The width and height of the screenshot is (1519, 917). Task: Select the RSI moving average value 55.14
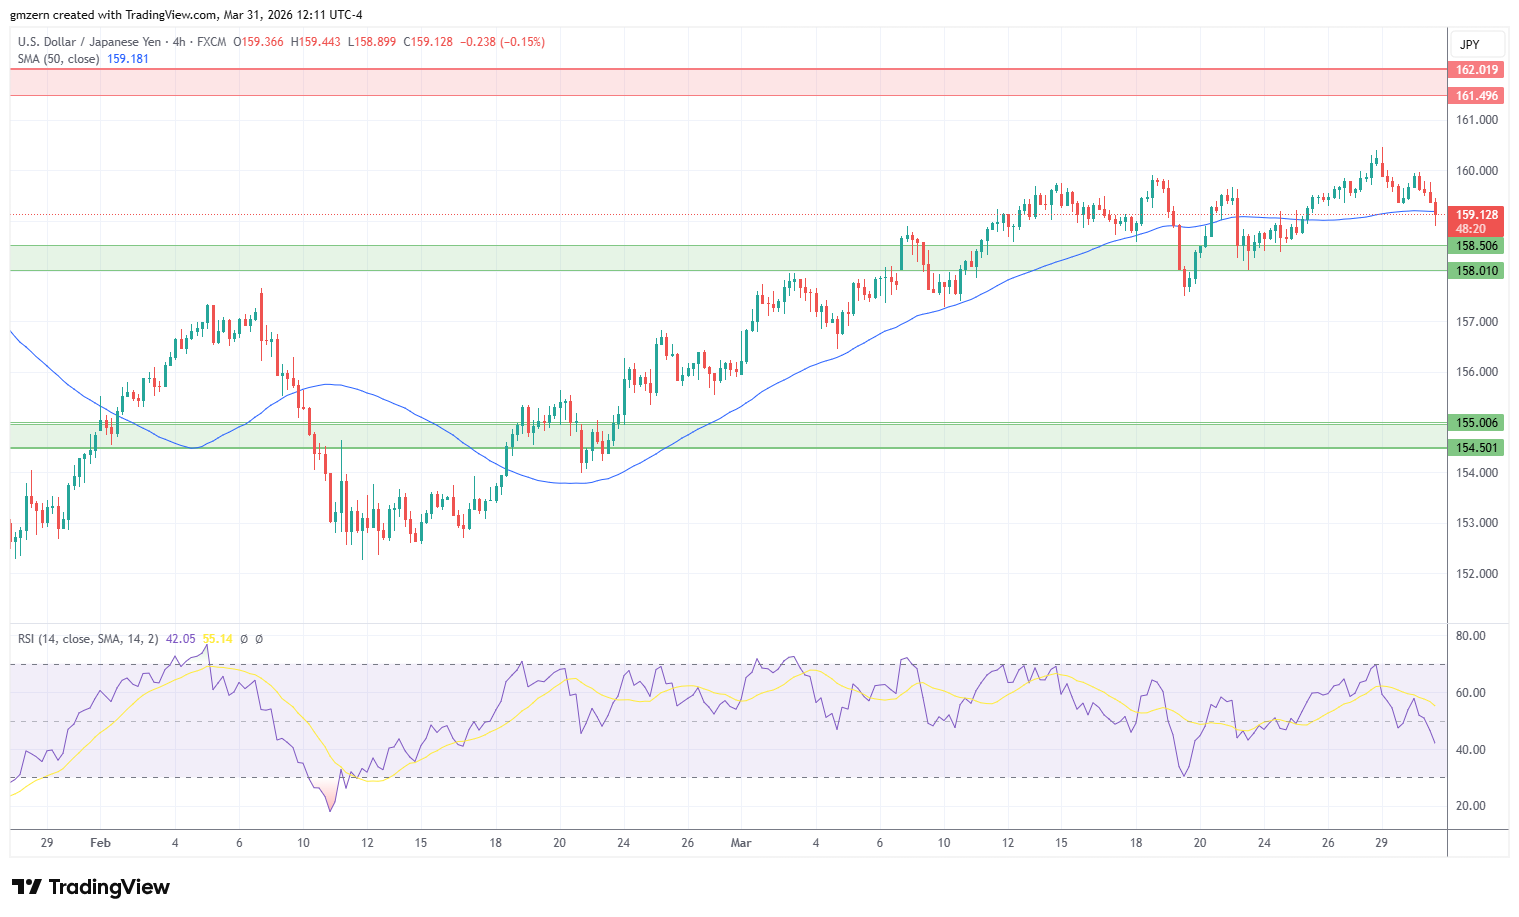coord(217,639)
